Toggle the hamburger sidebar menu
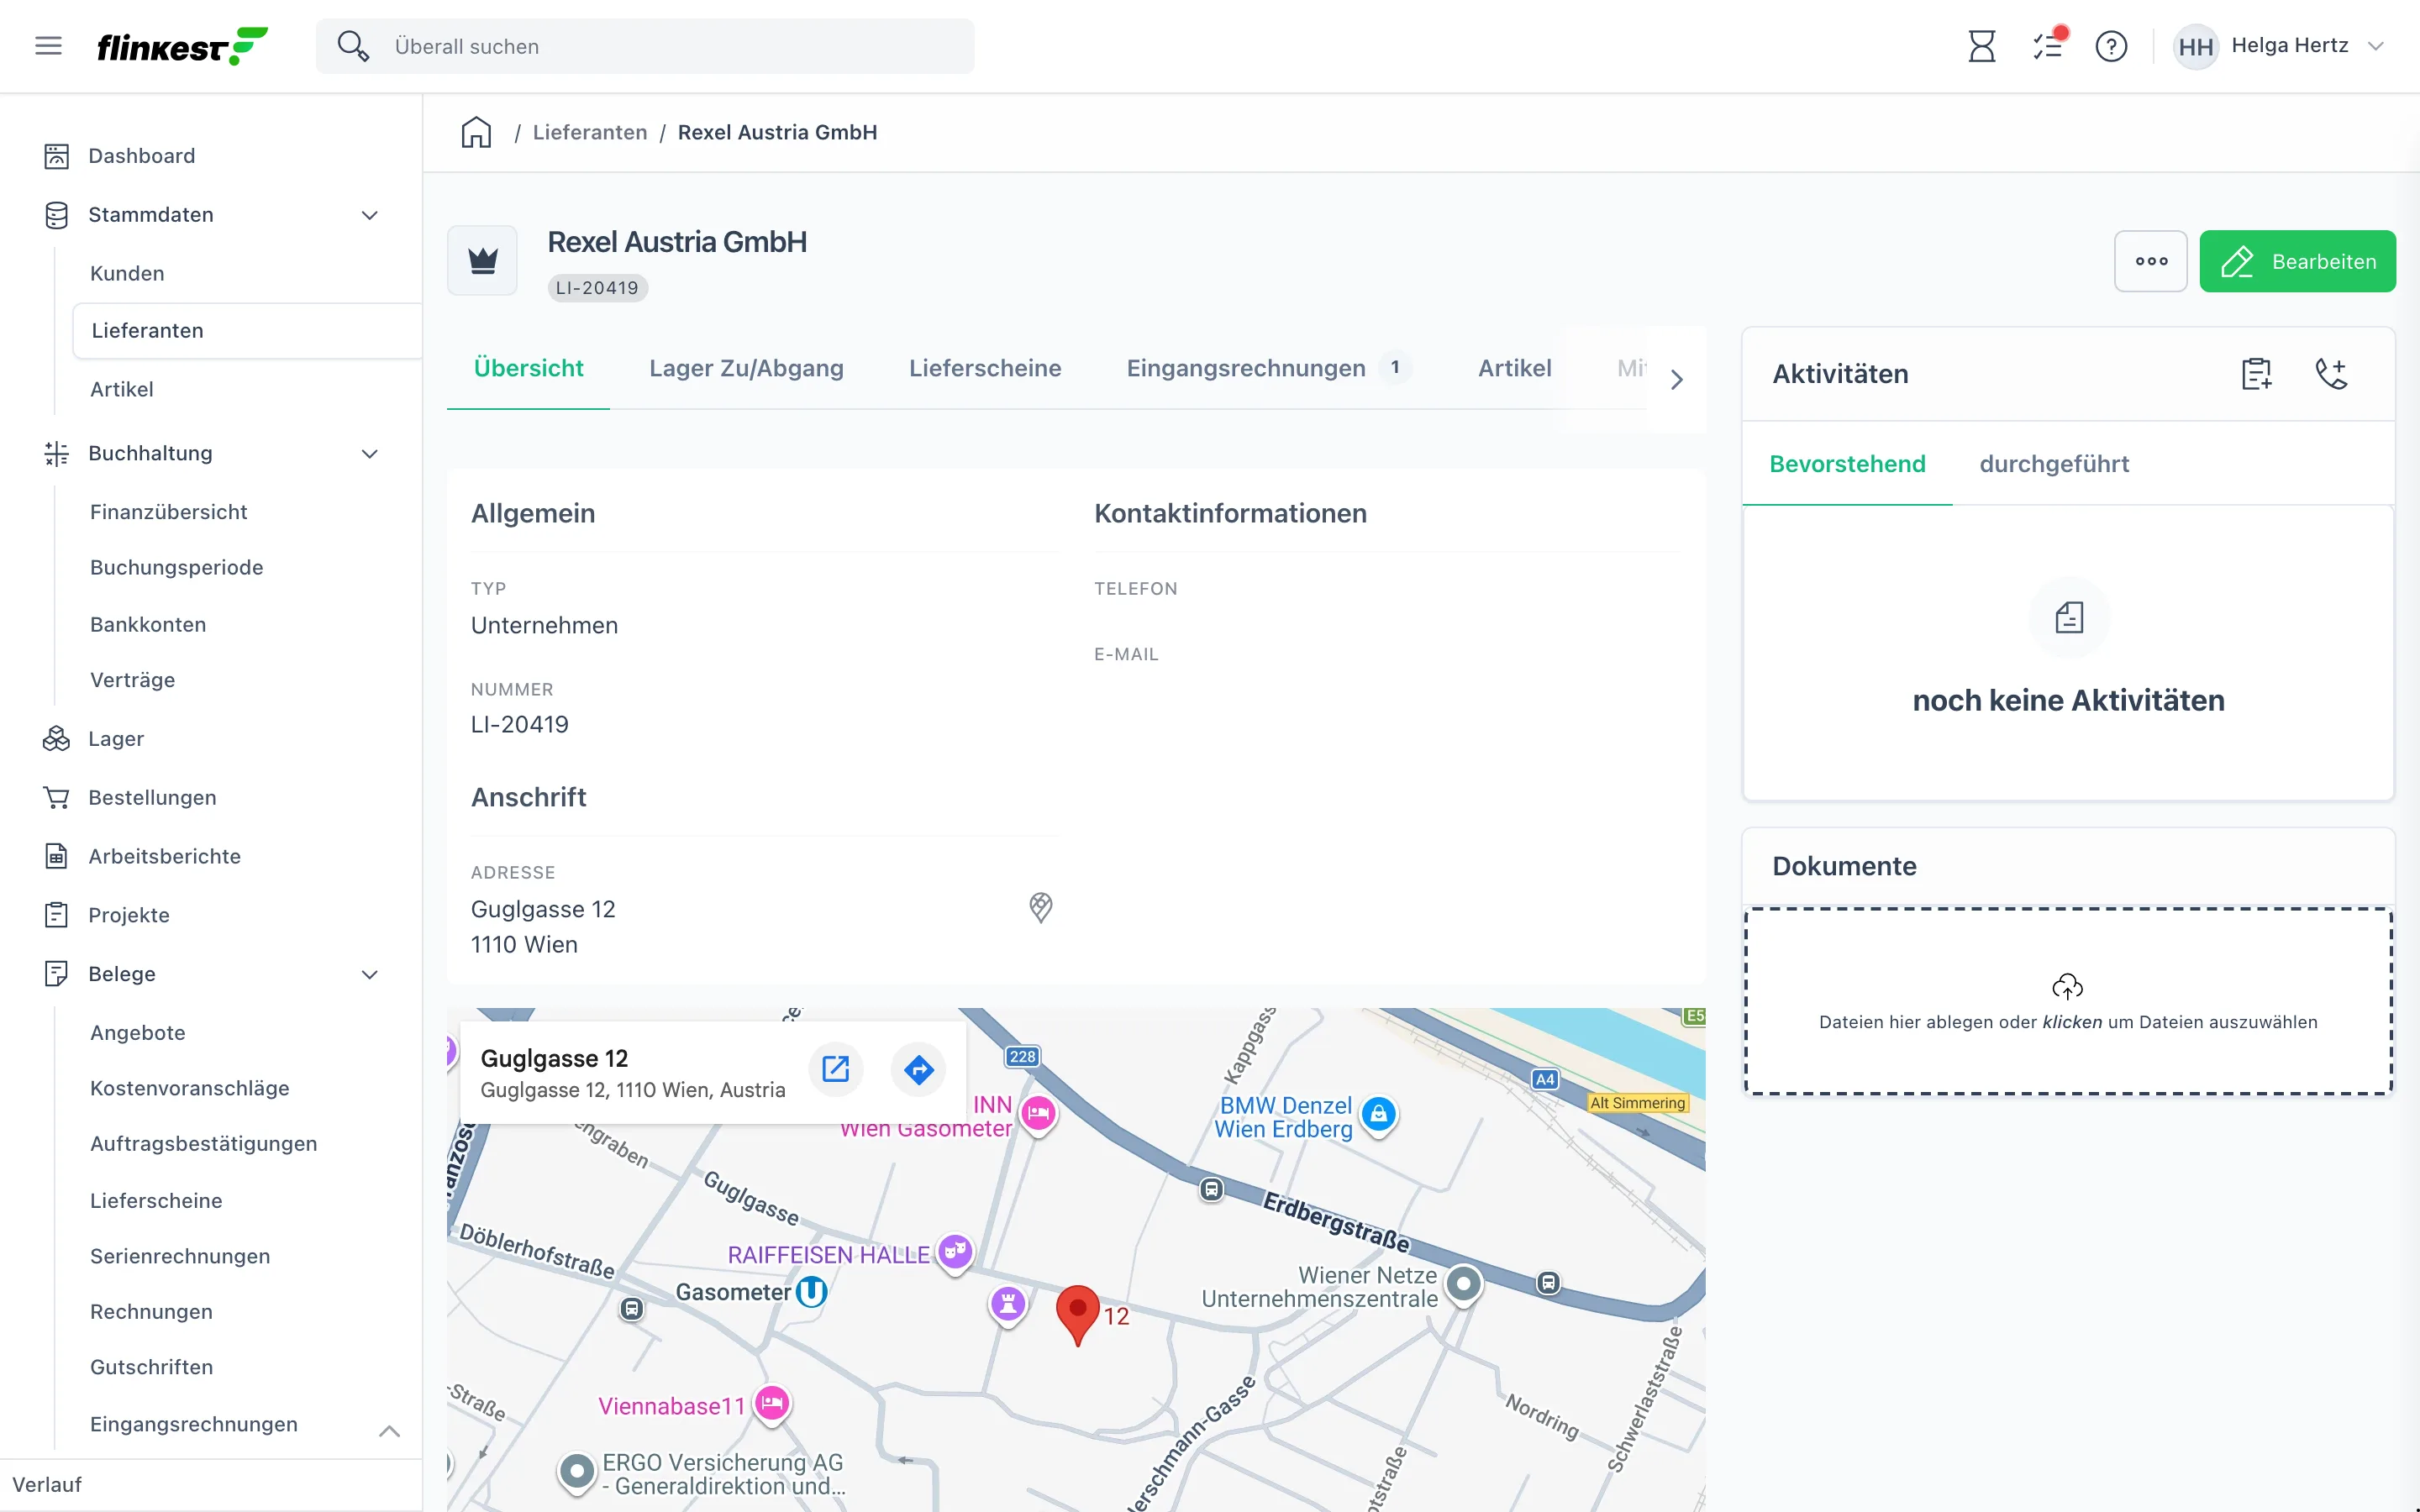The height and width of the screenshot is (1512, 2420). [x=48, y=46]
